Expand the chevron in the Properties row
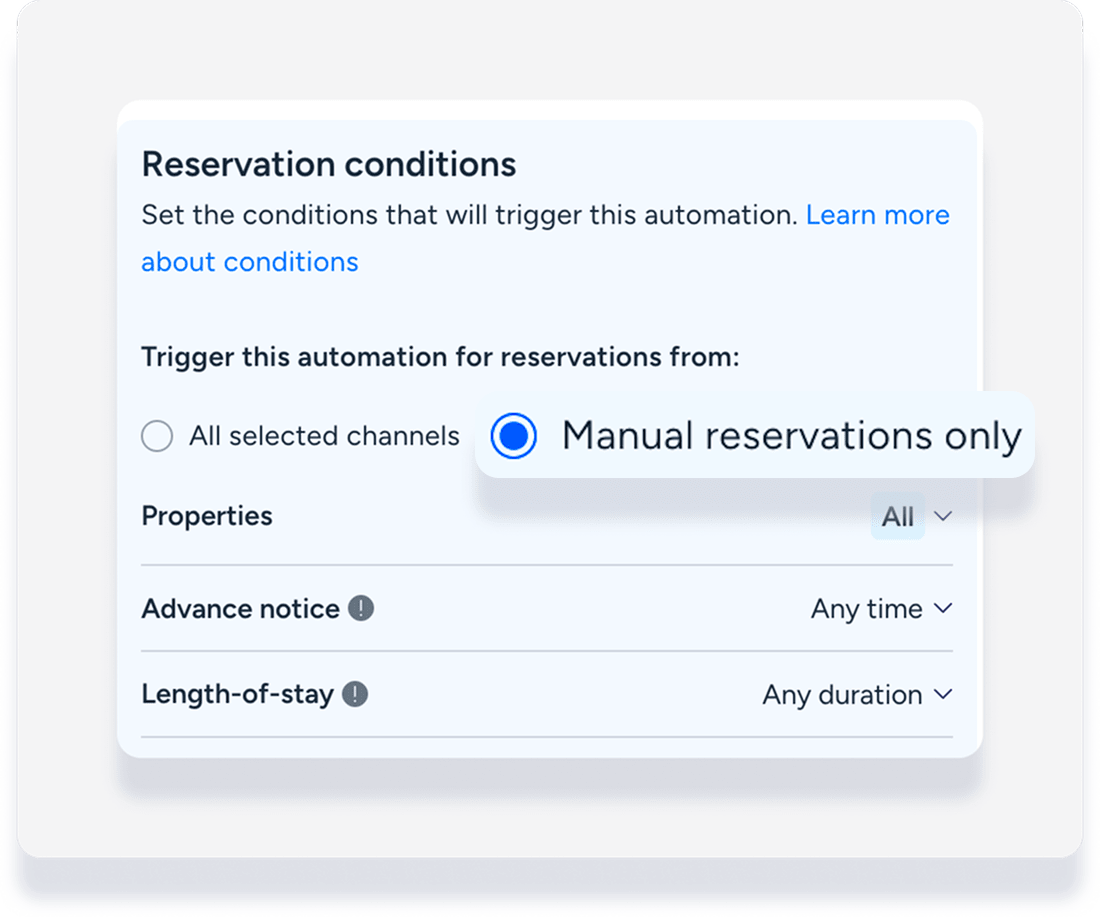1100x917 pixels. coord(942,516)
